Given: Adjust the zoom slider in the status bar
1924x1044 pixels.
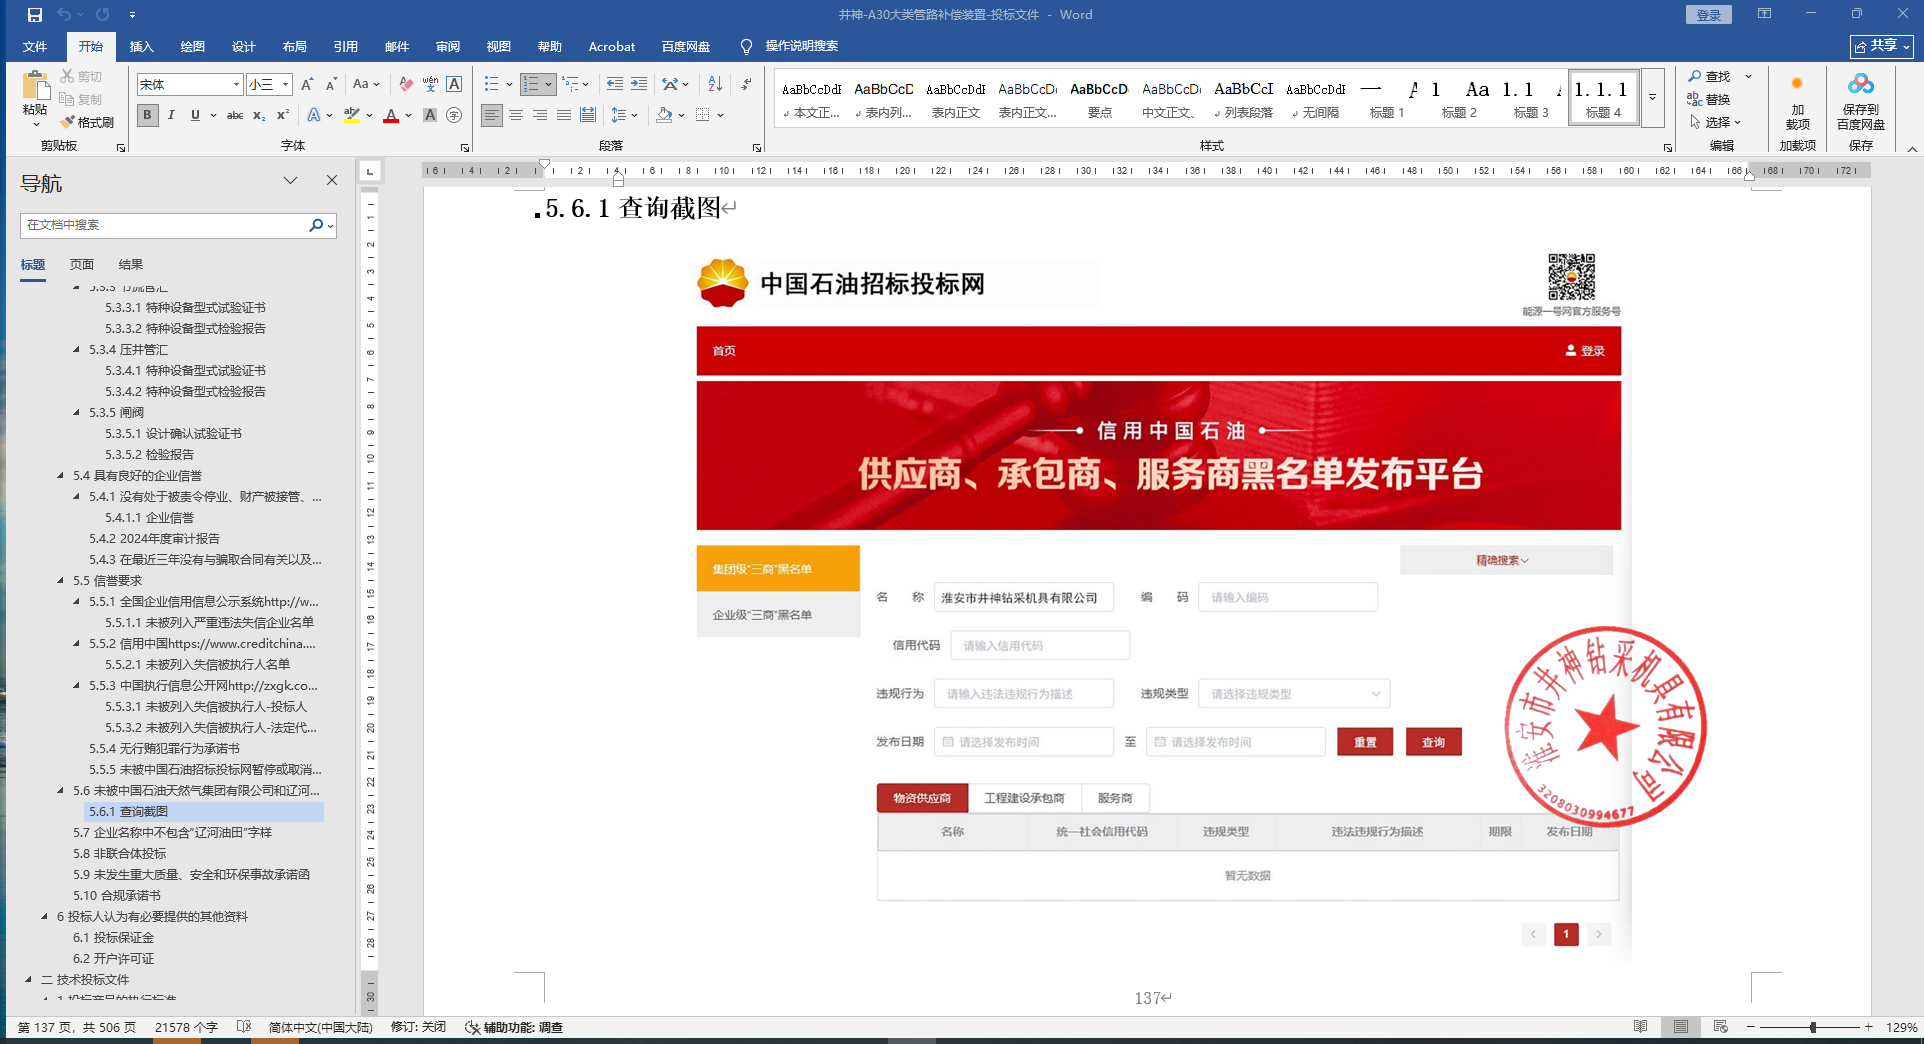Looking at the screenshot, I should 1812,1027.
